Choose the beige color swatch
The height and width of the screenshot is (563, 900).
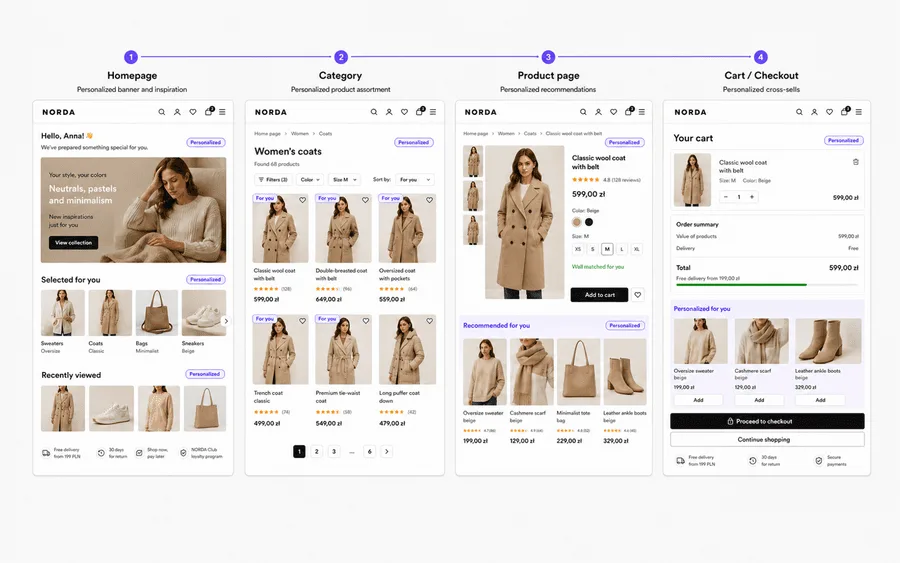click(x=577, y=222)
